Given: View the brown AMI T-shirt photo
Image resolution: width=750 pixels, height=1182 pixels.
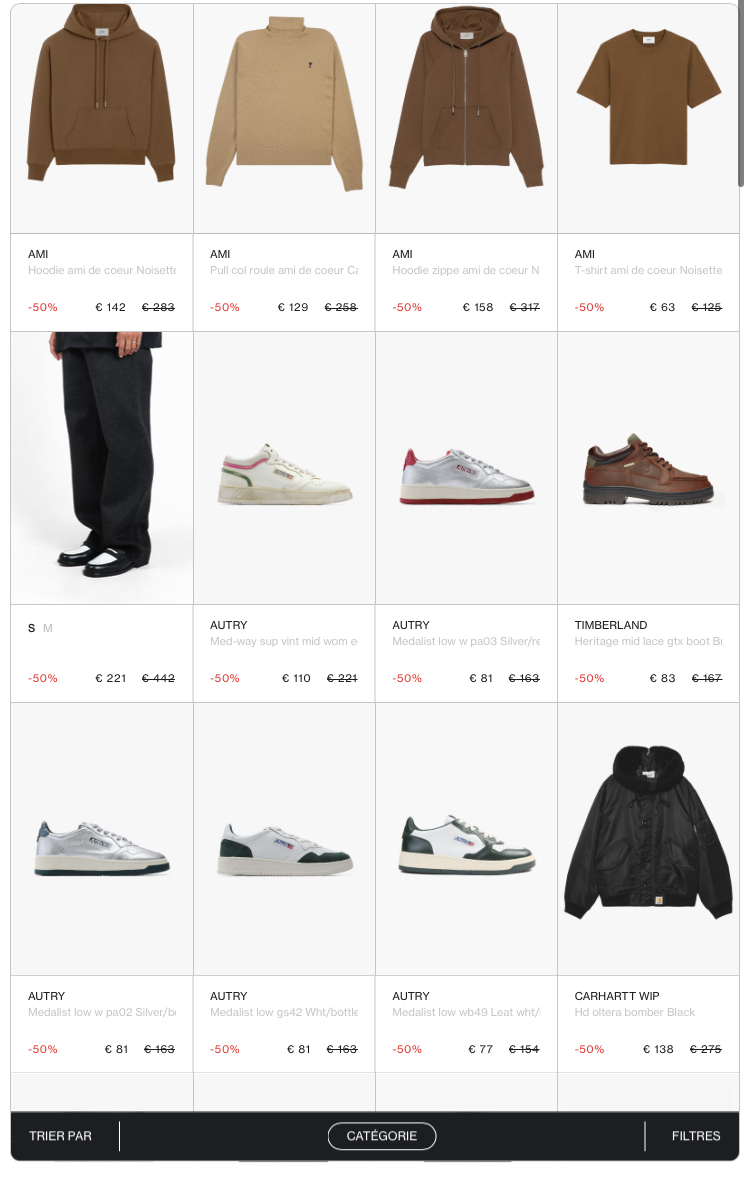Looking at the screenshot, I should click(648, 118).
